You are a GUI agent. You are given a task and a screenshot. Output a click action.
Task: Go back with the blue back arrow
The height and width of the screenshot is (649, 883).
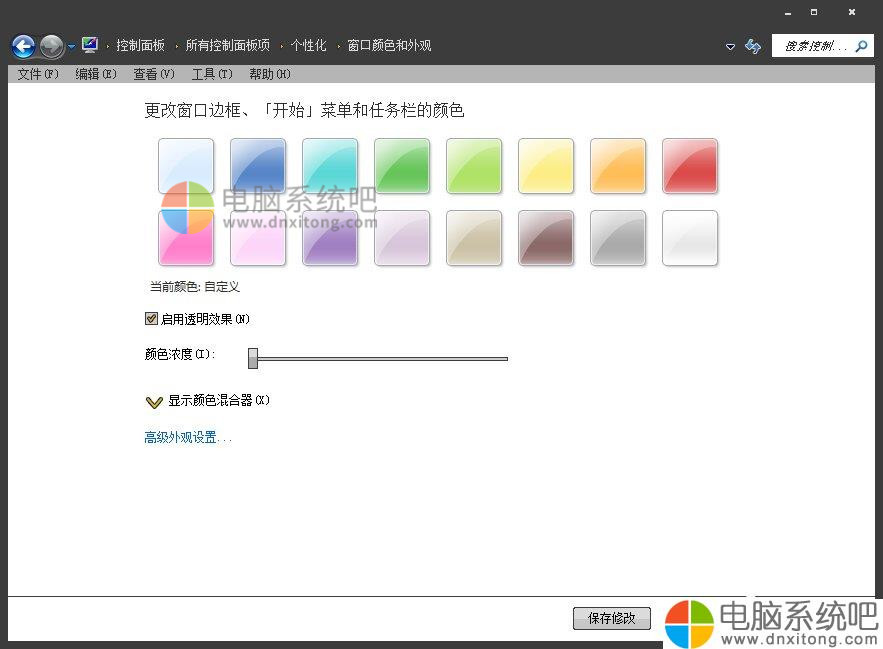click(x=24, y=46)
